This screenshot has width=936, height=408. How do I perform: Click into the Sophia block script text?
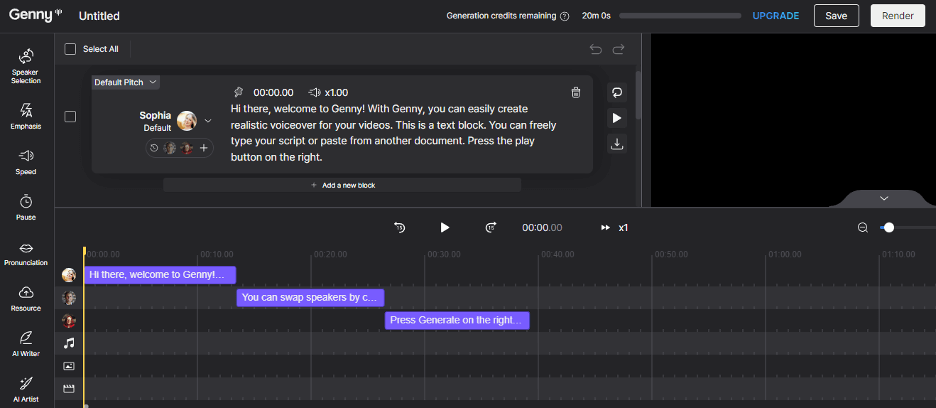[x=395, y=133]
